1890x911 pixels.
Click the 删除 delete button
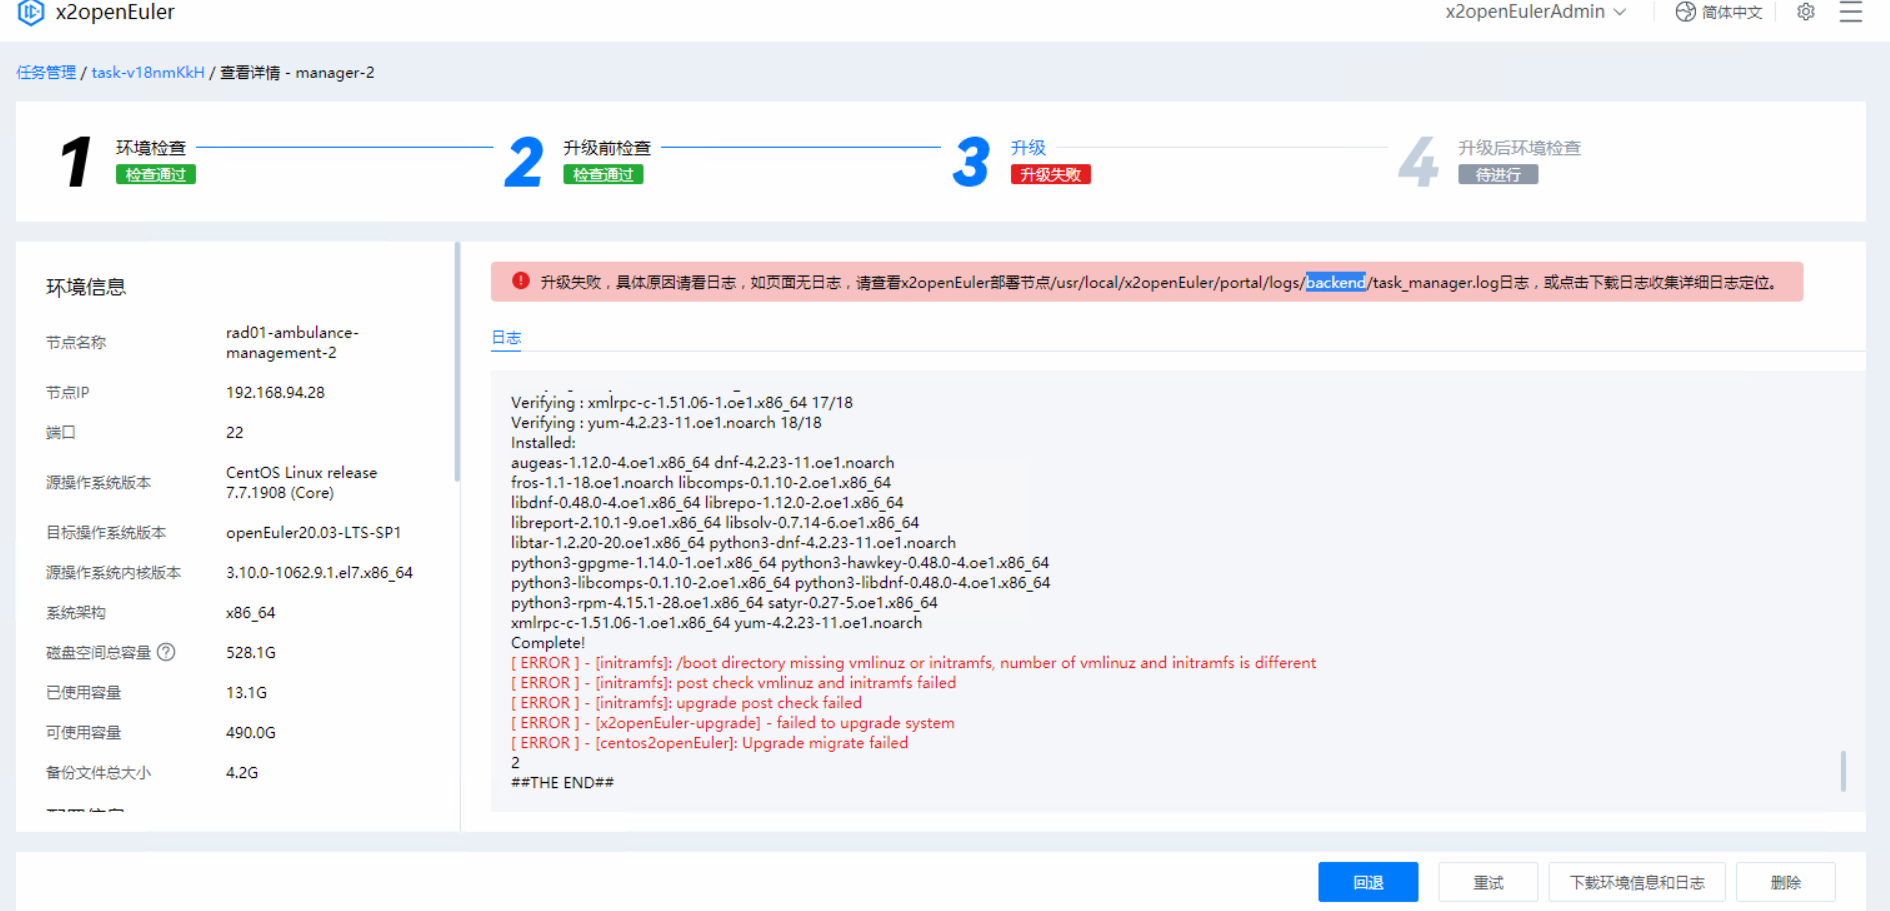[1785, 882]
